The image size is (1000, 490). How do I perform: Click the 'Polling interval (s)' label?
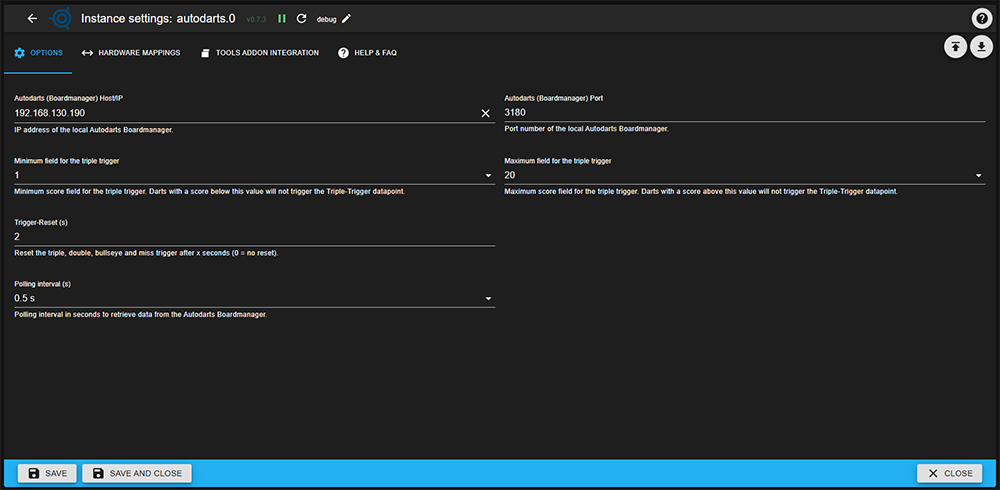click(x=42, y=284)
